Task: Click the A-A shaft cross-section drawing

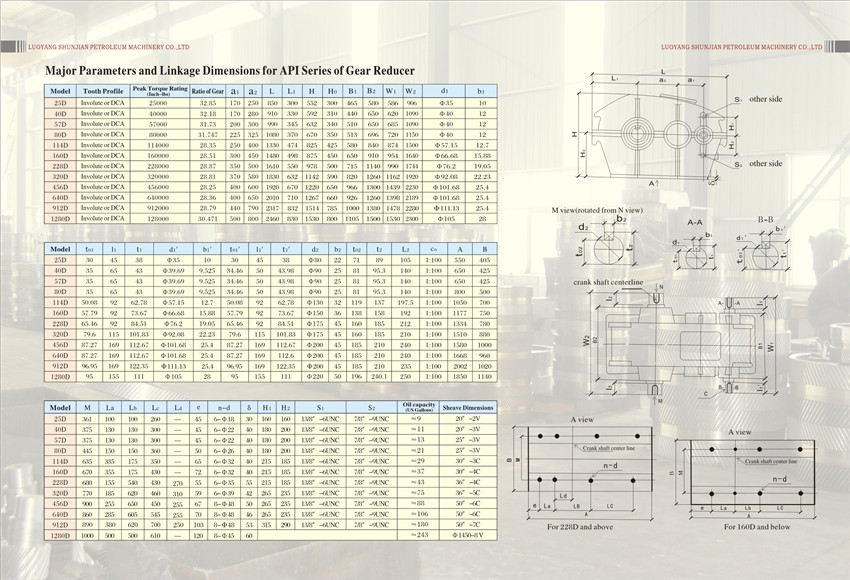Action: tap(694, 250)
